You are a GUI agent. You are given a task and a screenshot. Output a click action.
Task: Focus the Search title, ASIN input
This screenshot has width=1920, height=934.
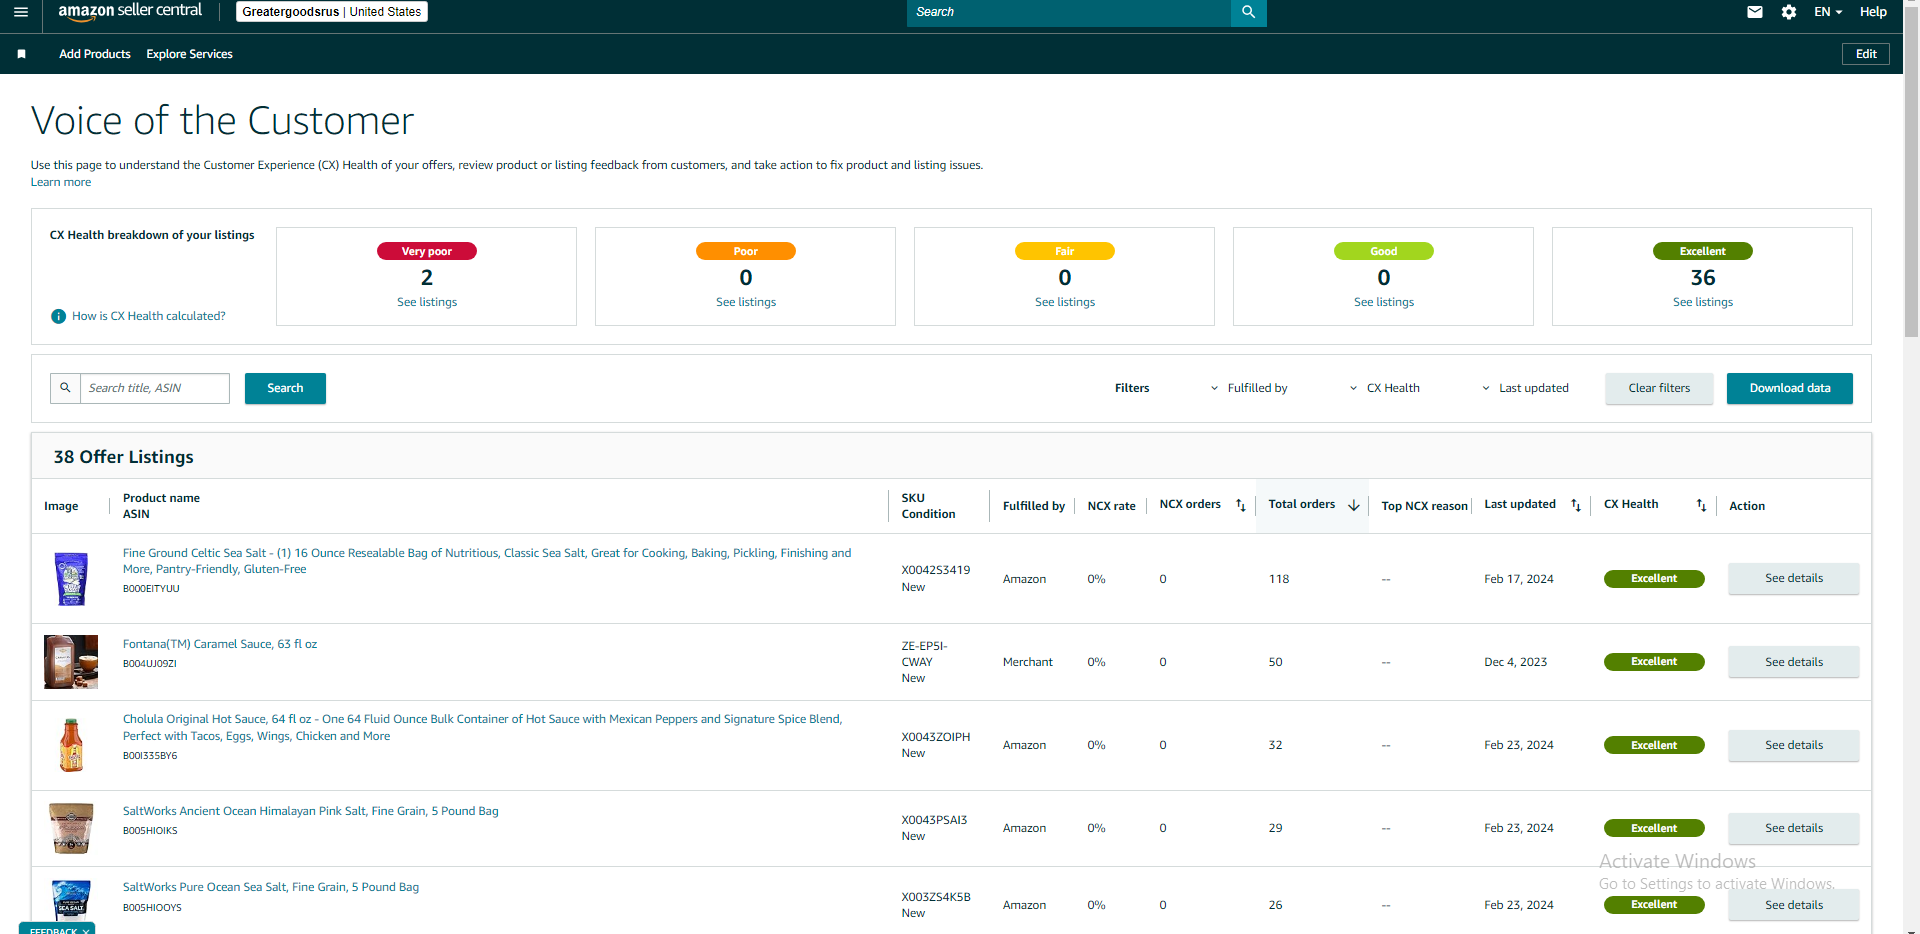click(155, 388)
